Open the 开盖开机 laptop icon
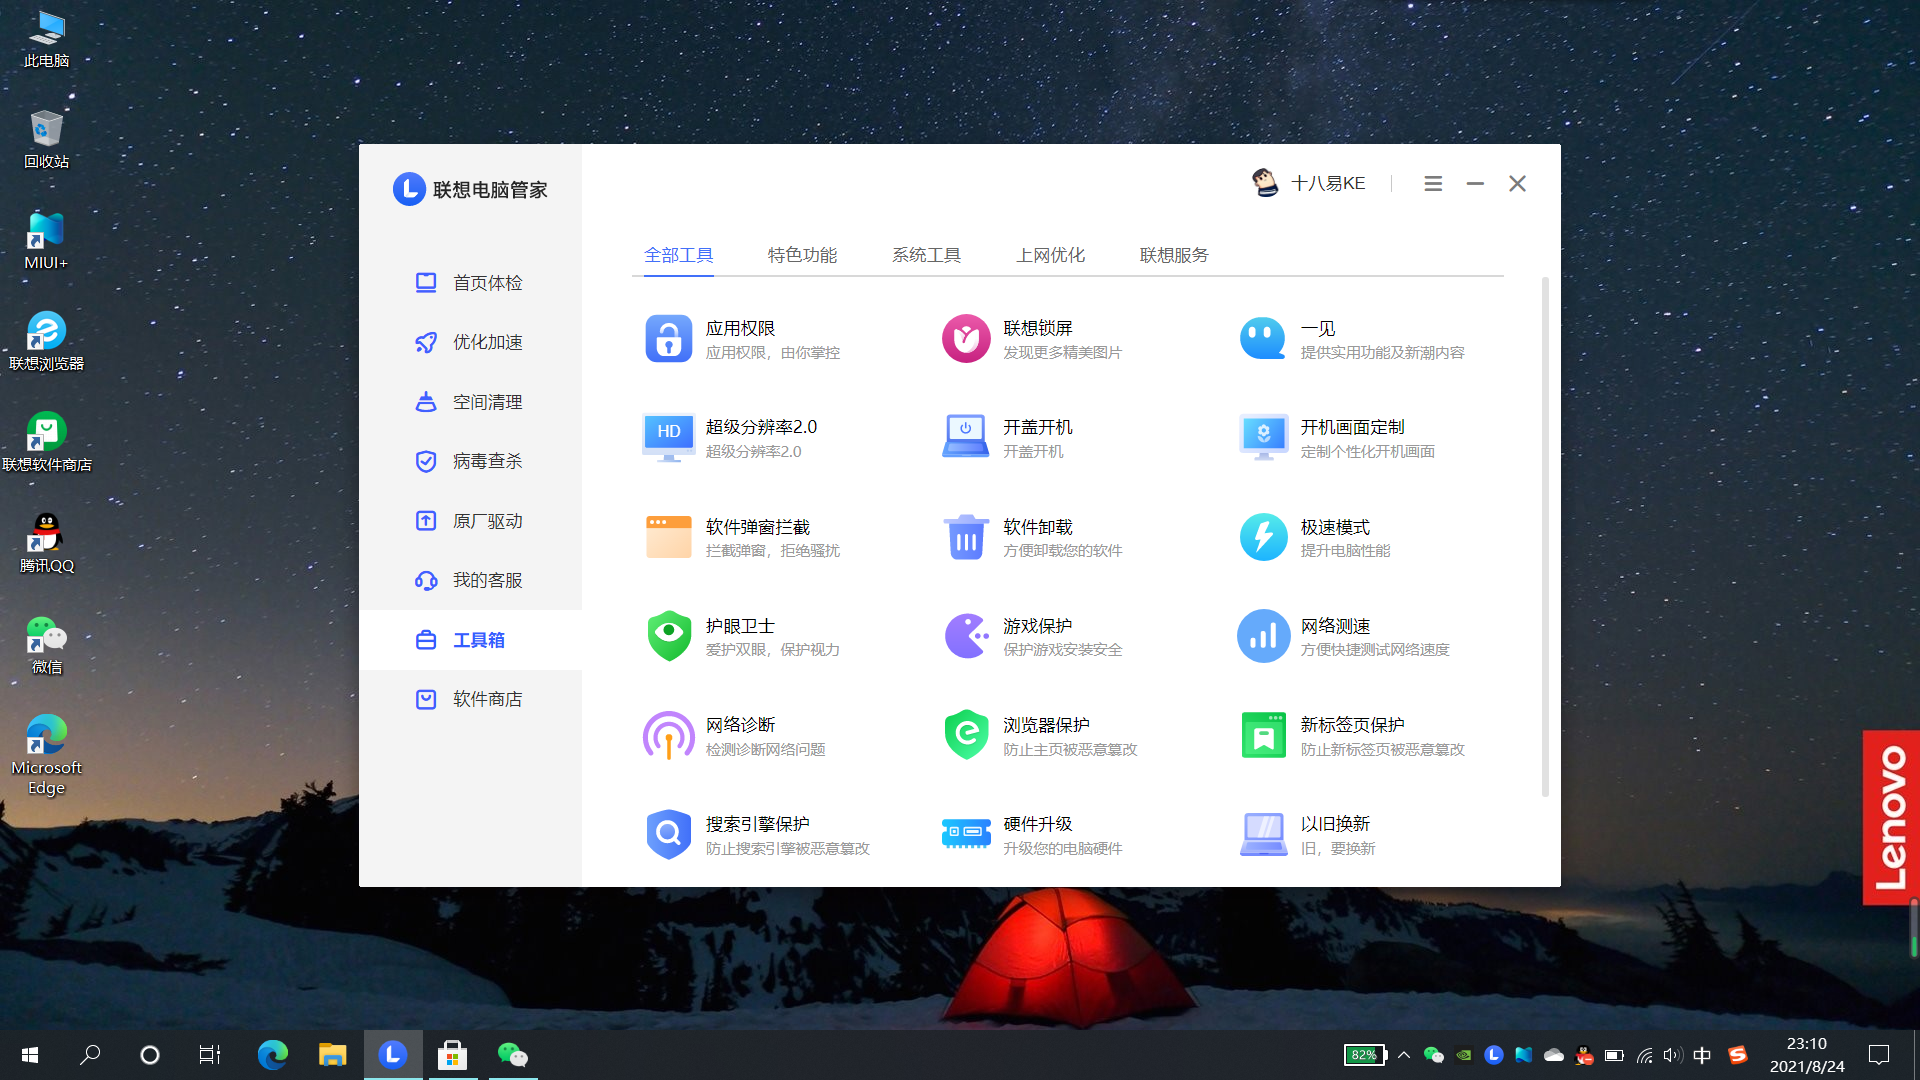1920x1080 pixels. click(x=966, y=437)
